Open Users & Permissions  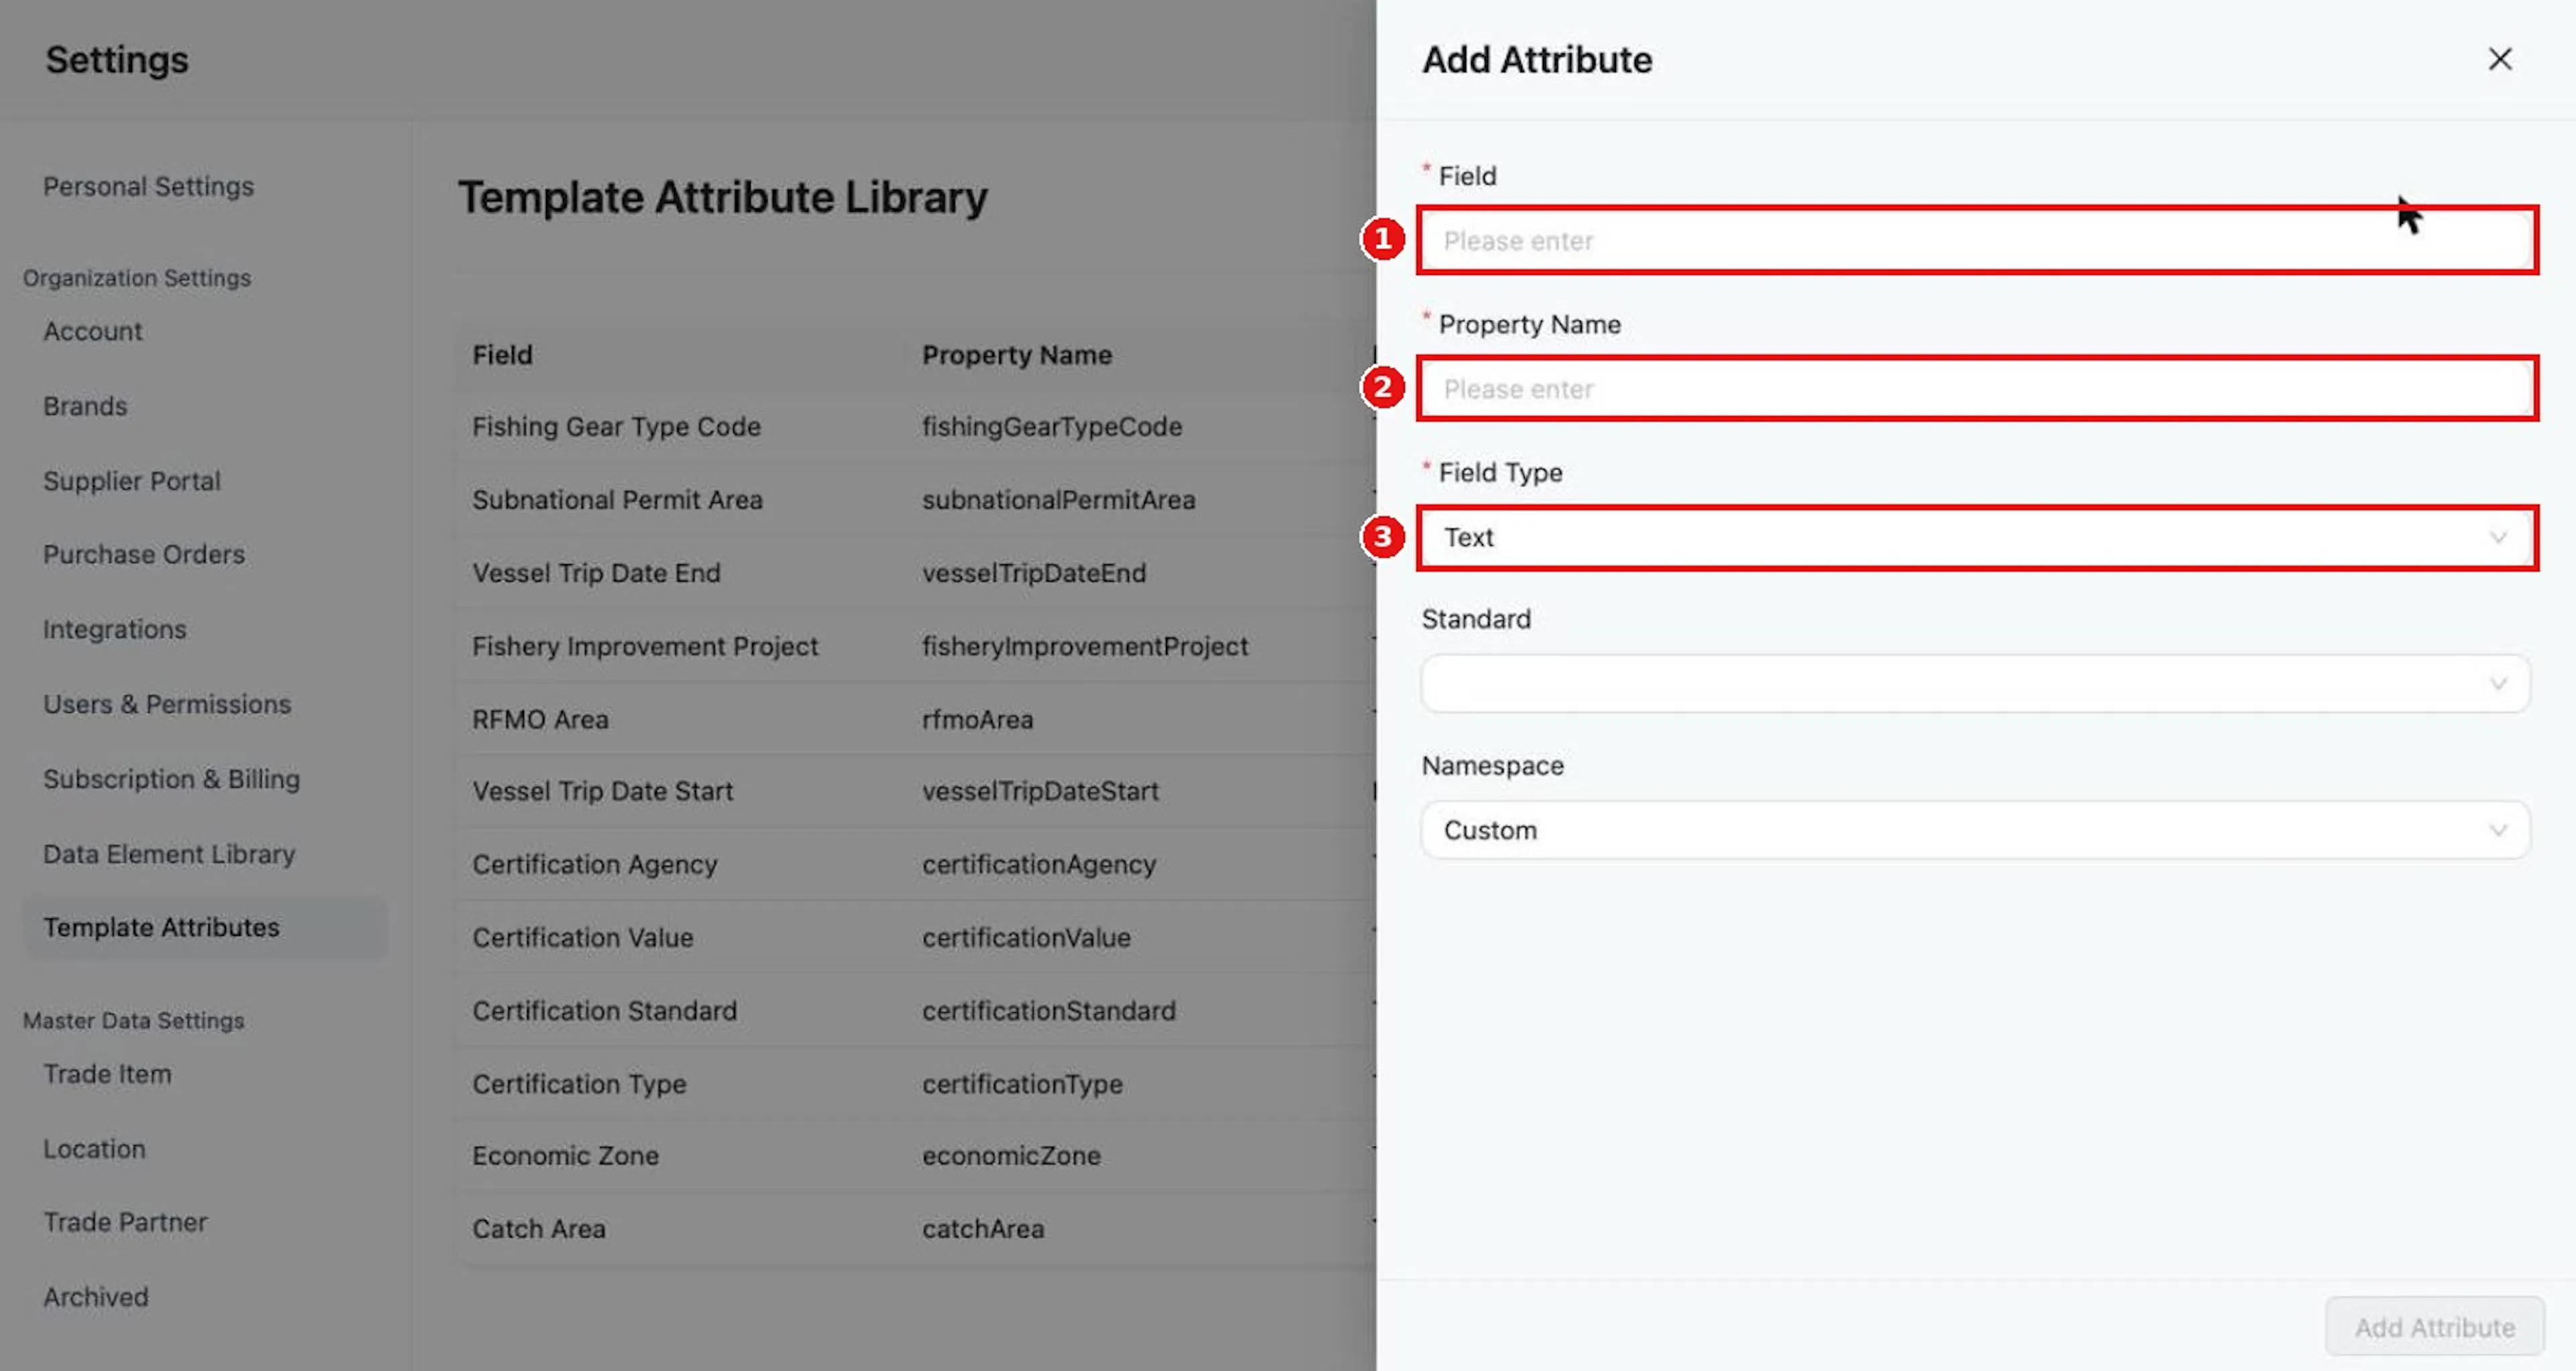167,704
